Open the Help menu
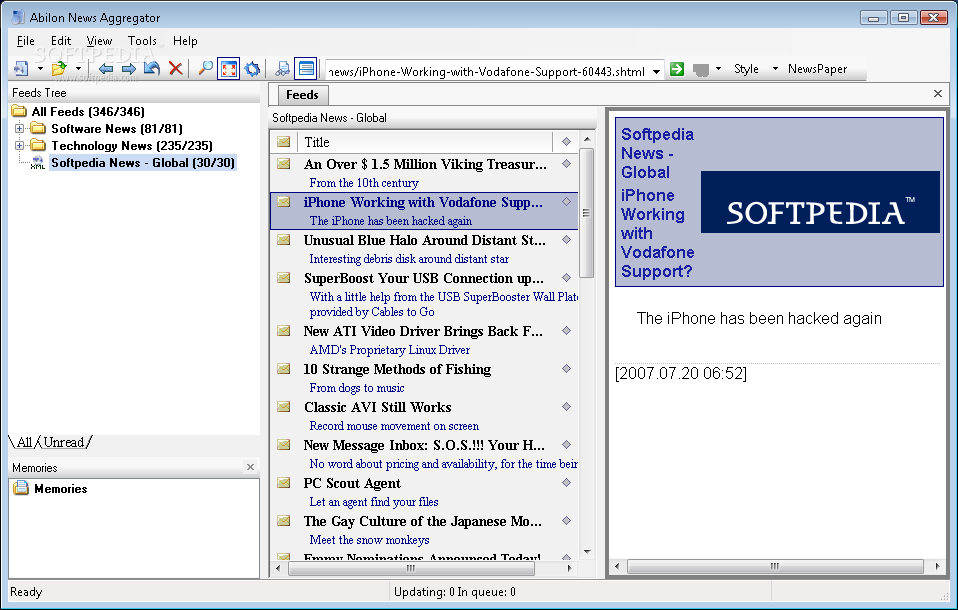 (185, 41)
